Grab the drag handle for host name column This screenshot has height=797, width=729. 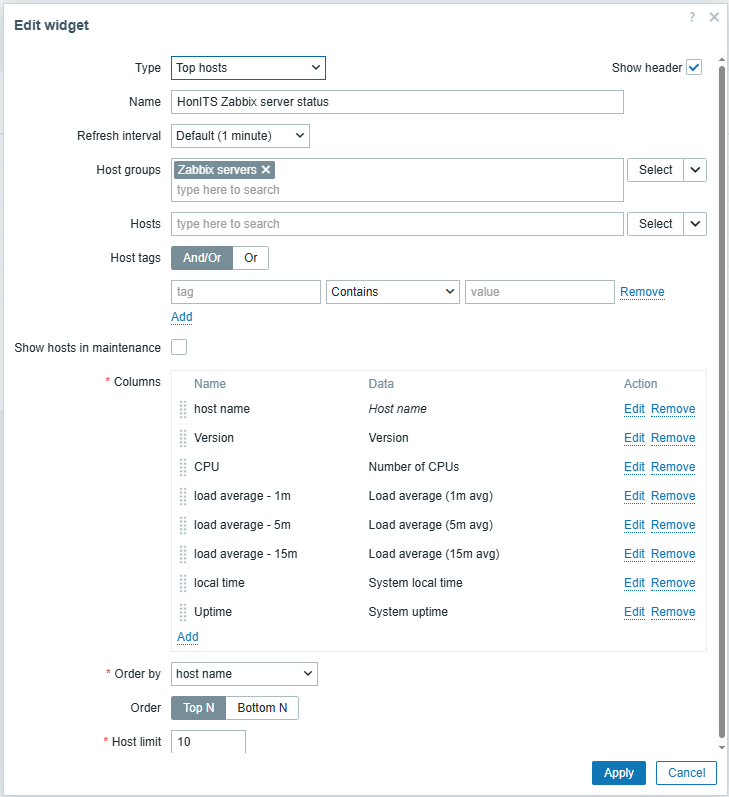183,409
